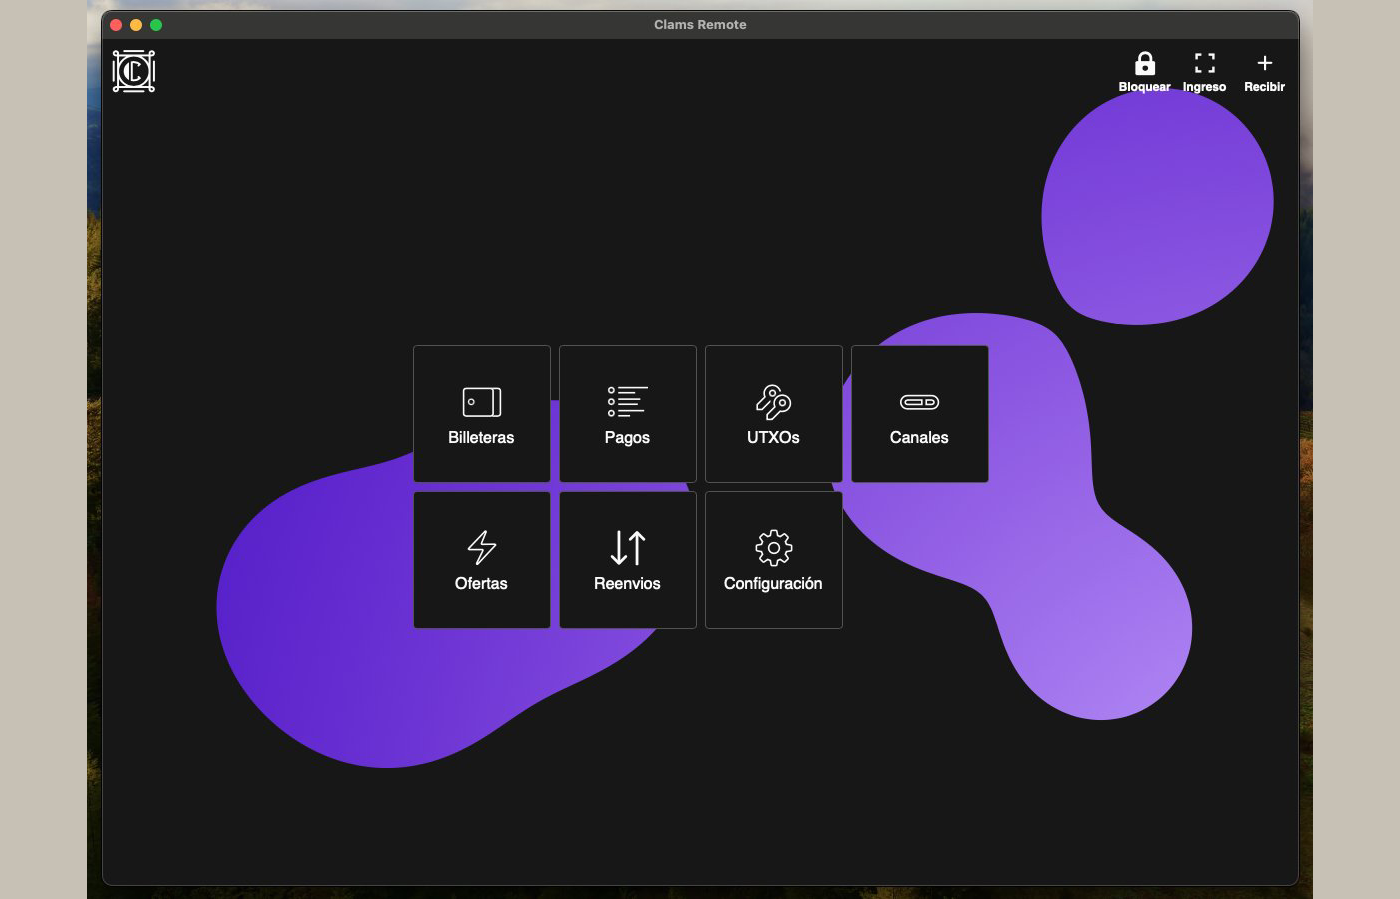Image resolution: width=1400 pixels, height=899 pixels.
Task: Maximize the window using the green button
Action: coord(156,25)
